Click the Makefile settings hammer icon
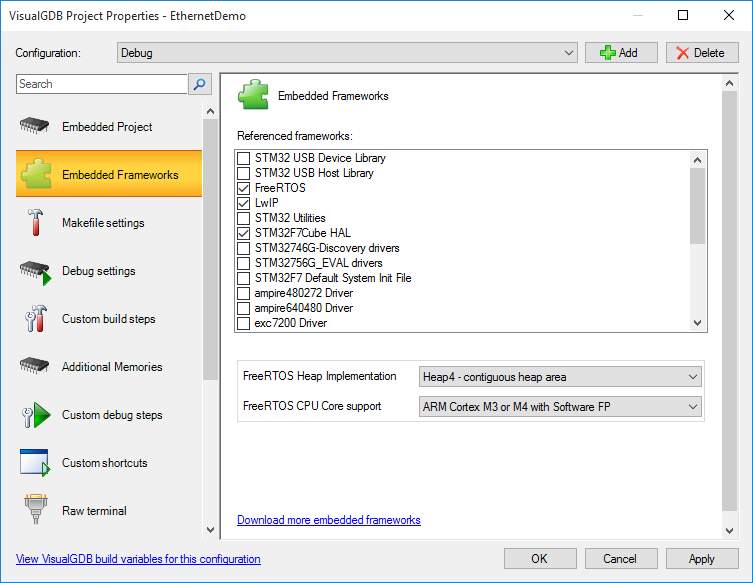This screenshot has height=583, width=753. pyautogui.click(x=35, y=222)
